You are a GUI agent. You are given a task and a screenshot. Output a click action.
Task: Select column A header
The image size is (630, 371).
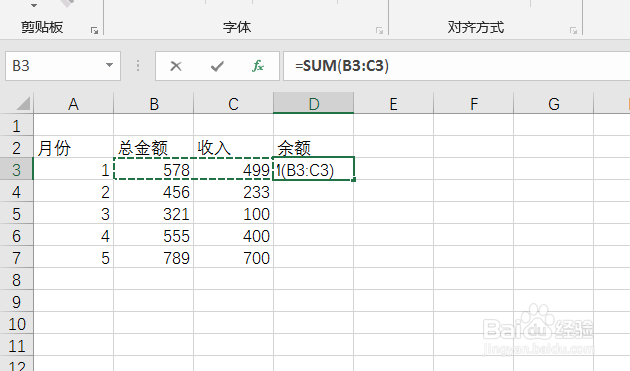tap(73, 104)
